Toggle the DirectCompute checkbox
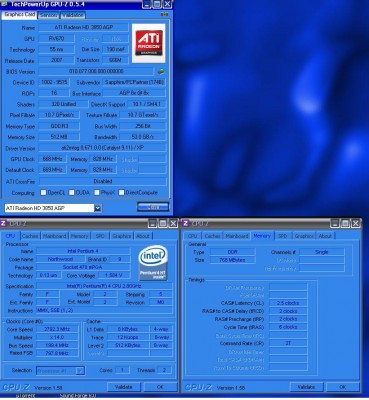 tap(122, 192)
